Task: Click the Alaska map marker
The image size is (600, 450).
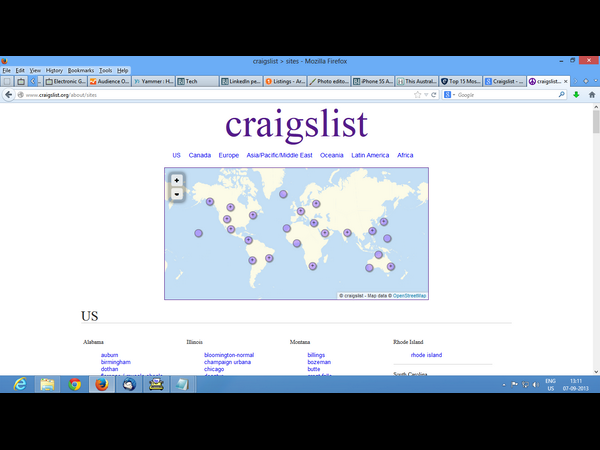Action: tap(210, 201)
